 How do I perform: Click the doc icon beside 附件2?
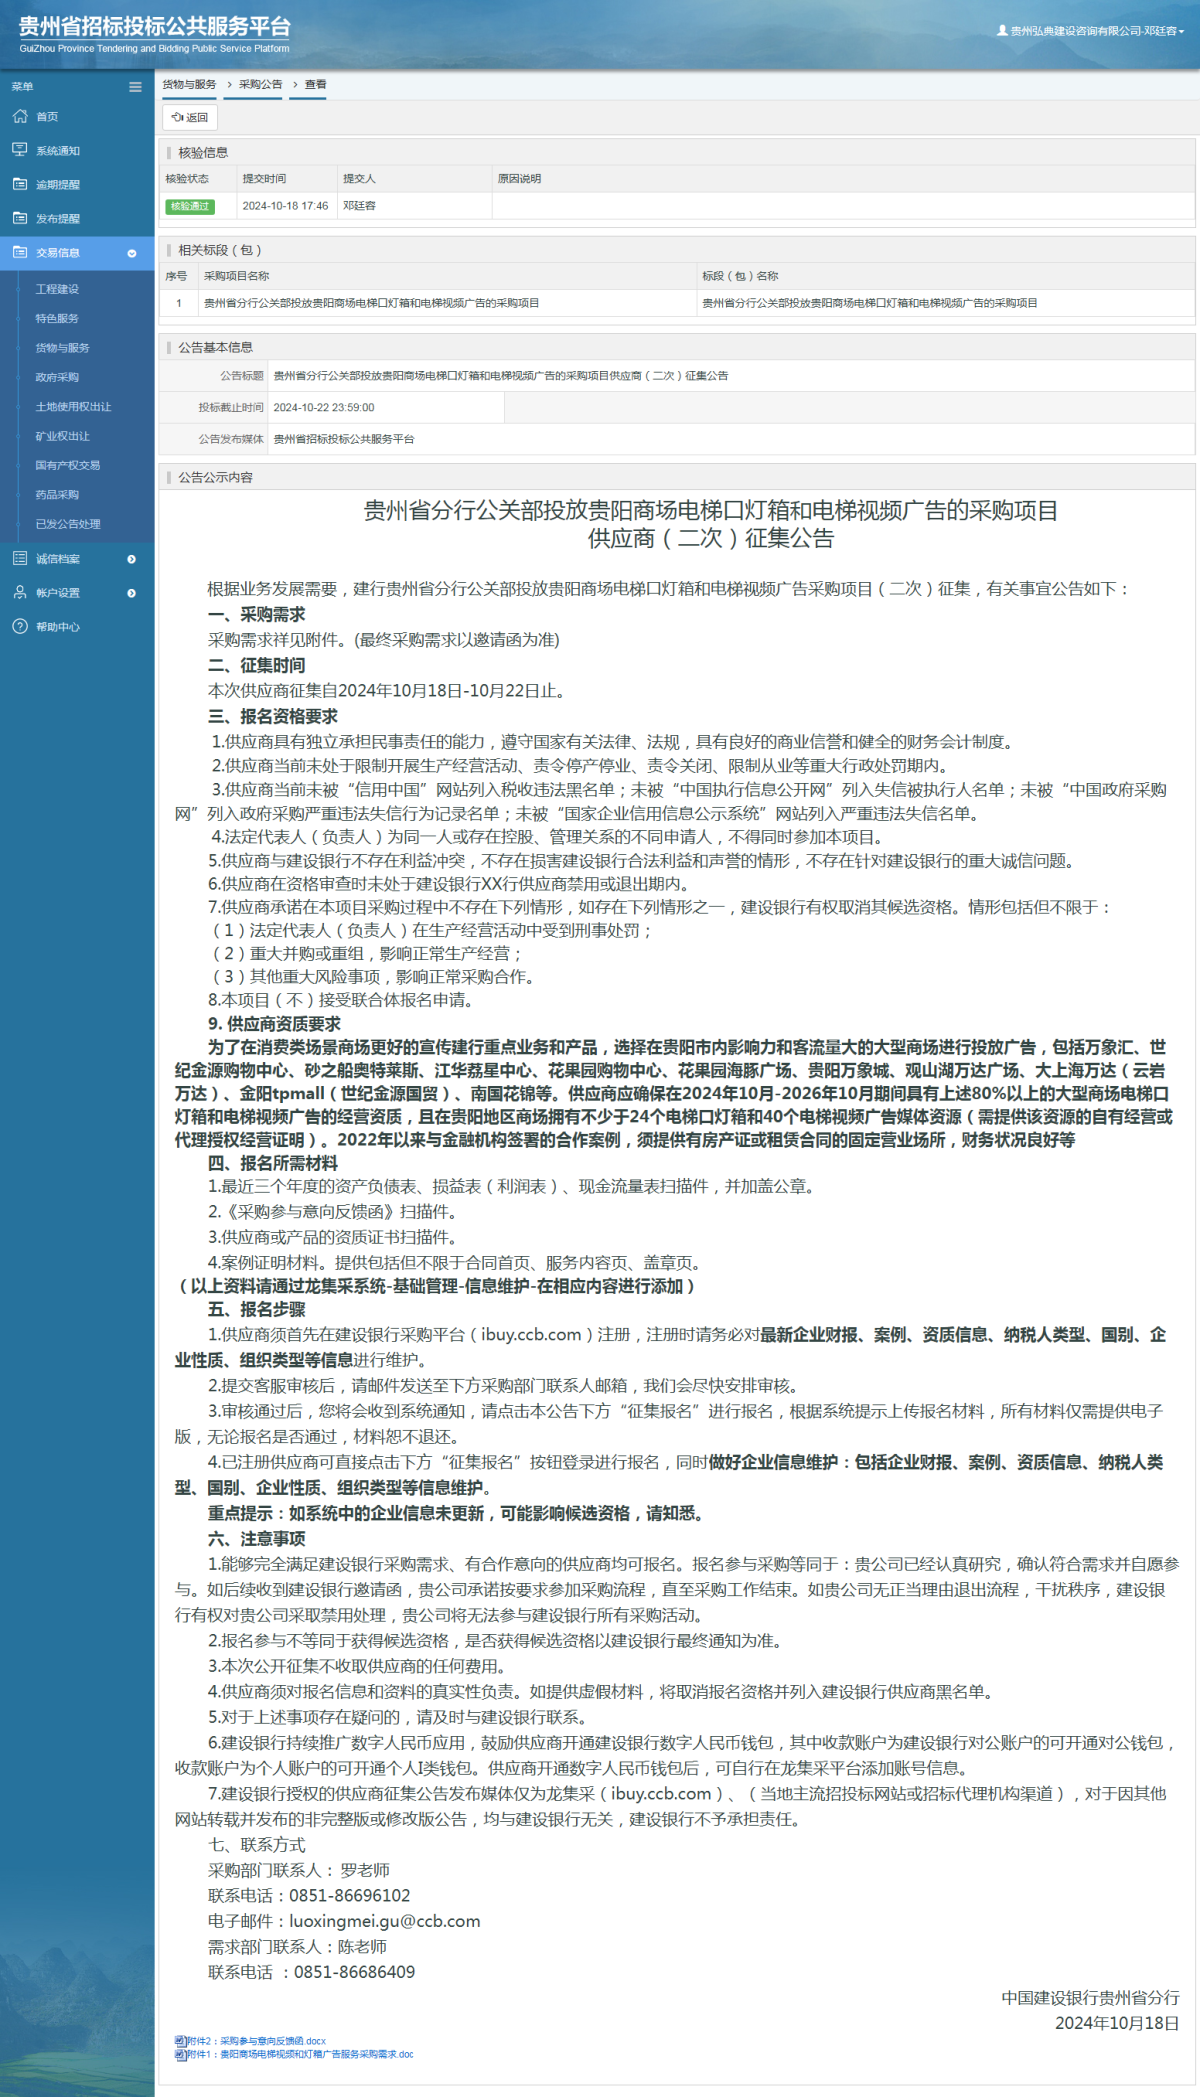click(180, 2041)
